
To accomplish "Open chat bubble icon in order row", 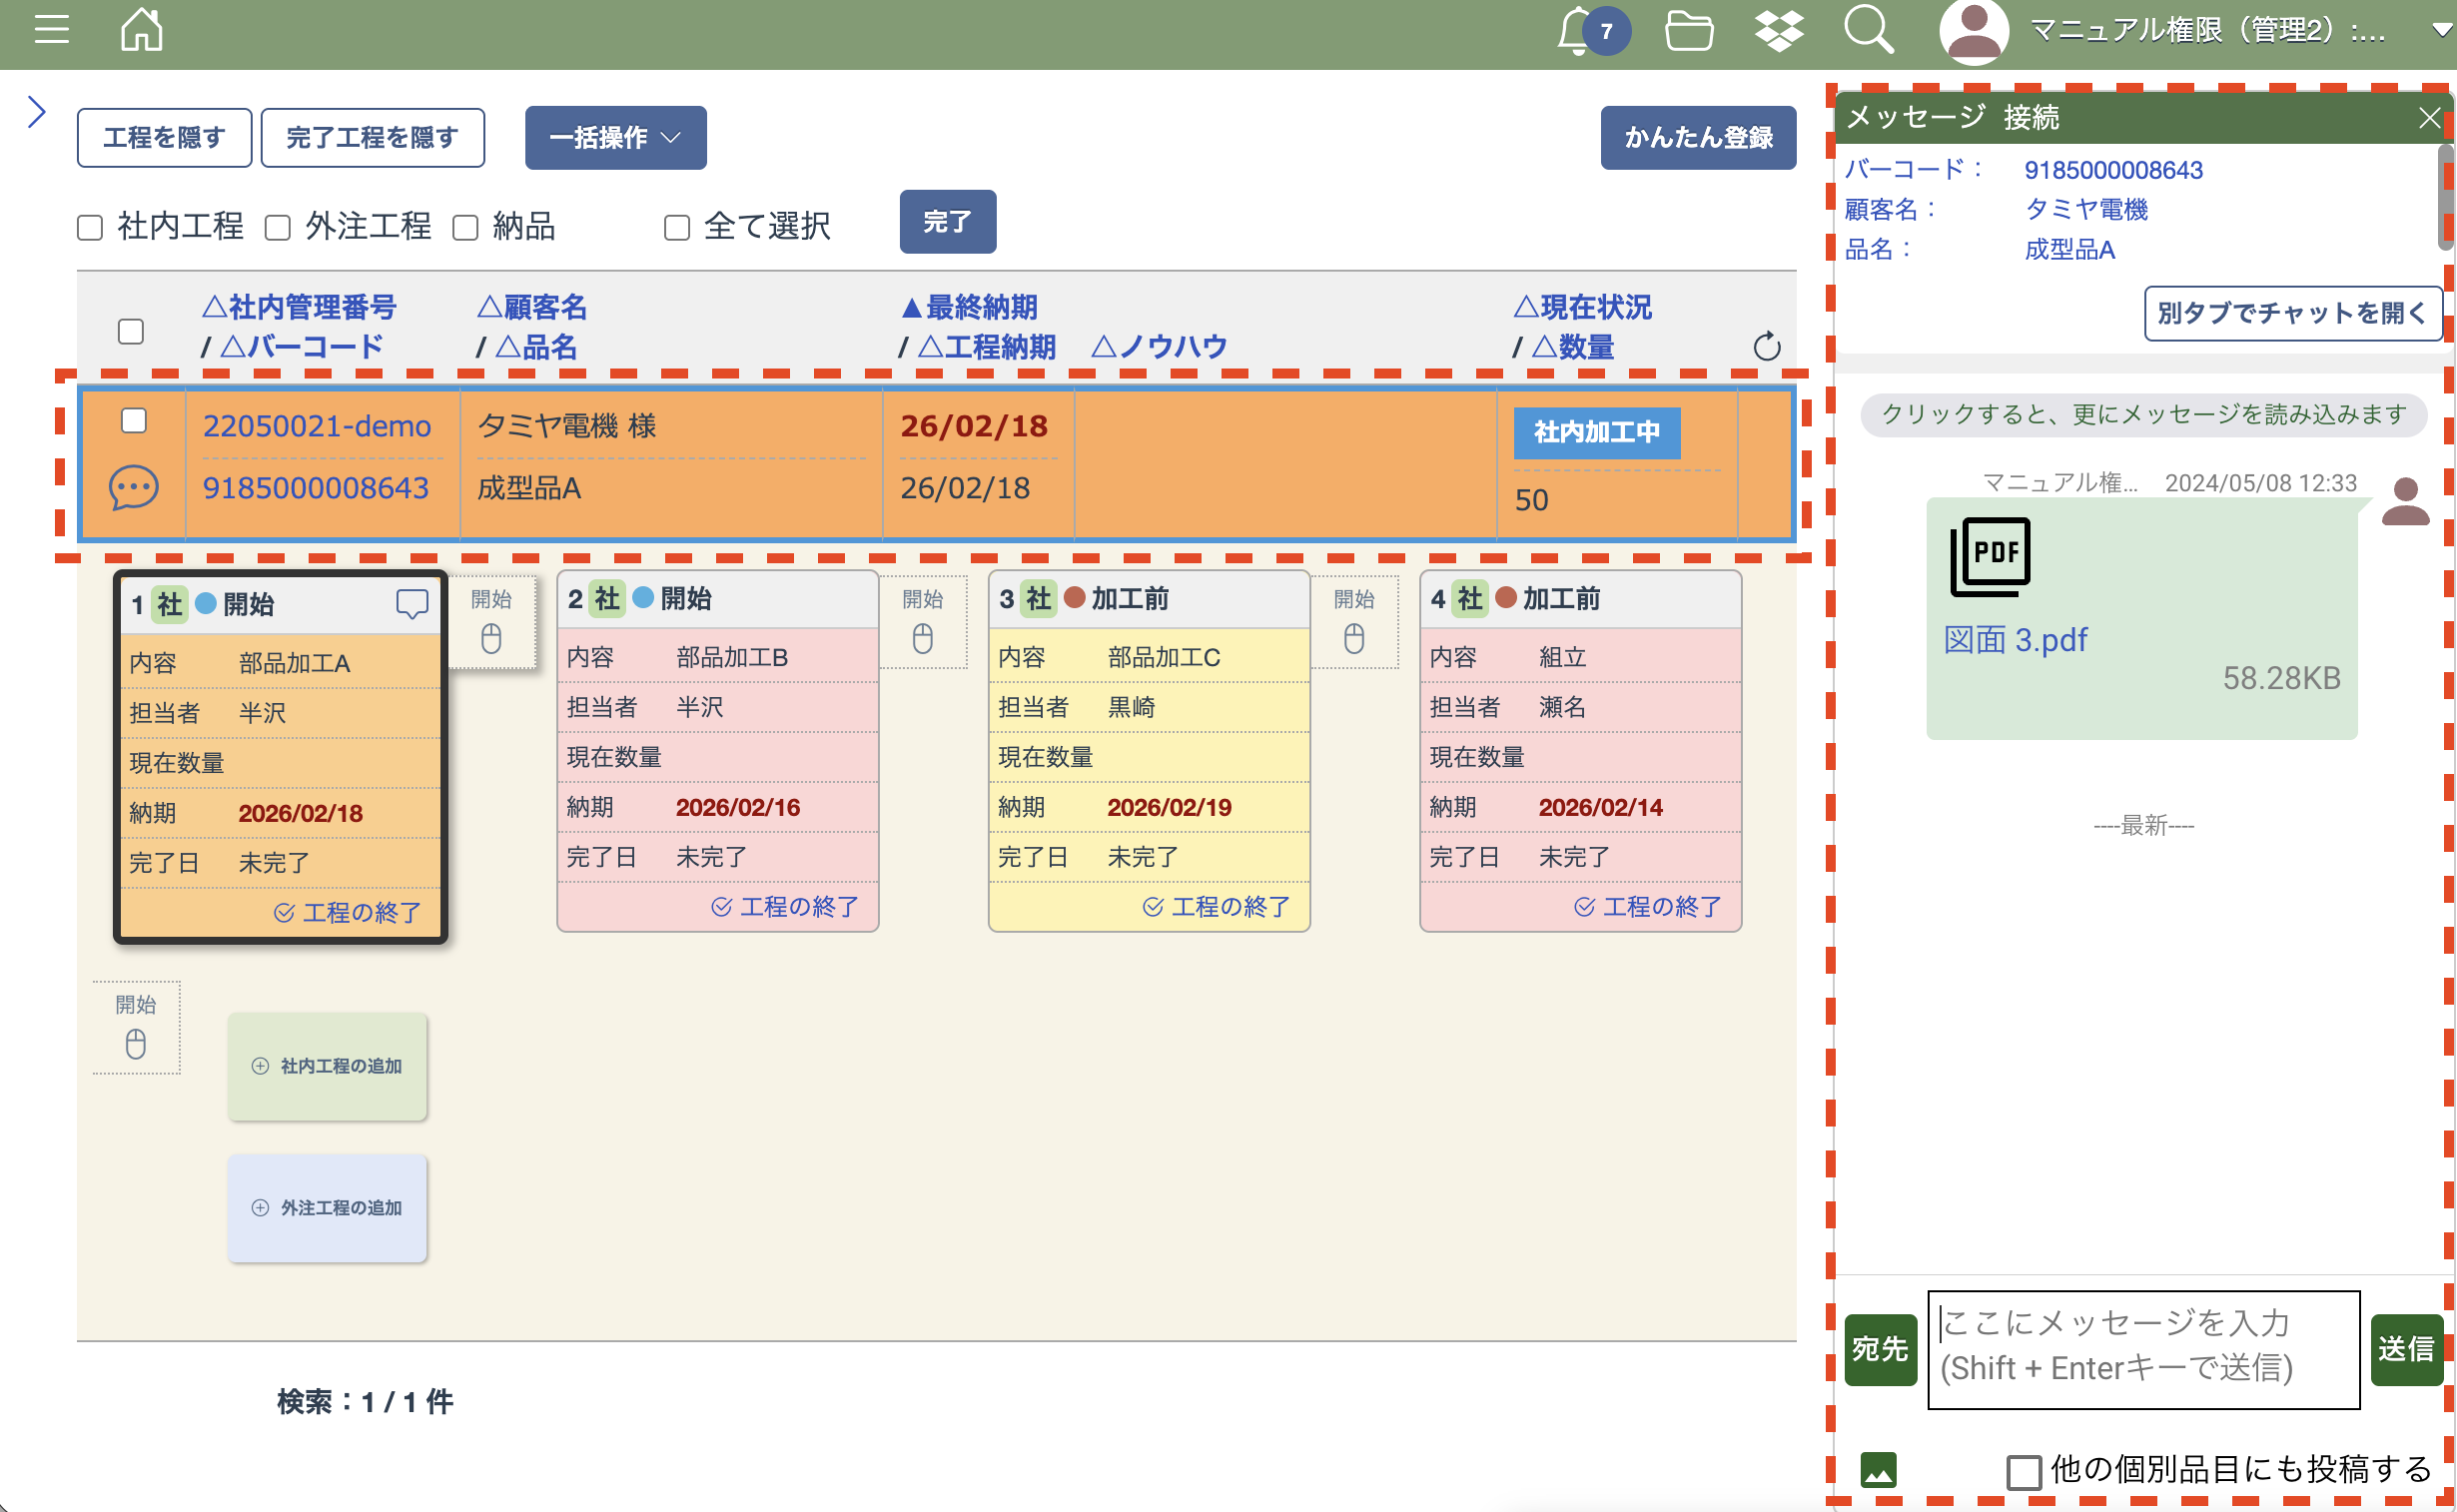I will (133, 487).
